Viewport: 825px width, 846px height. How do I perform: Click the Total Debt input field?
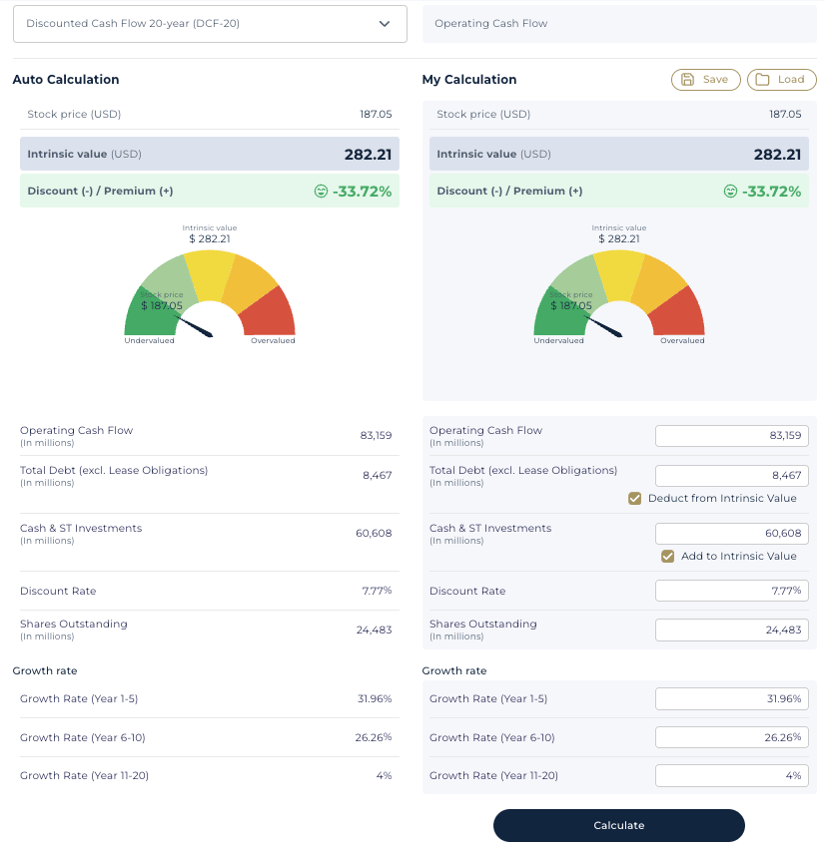tap(731, 475)
